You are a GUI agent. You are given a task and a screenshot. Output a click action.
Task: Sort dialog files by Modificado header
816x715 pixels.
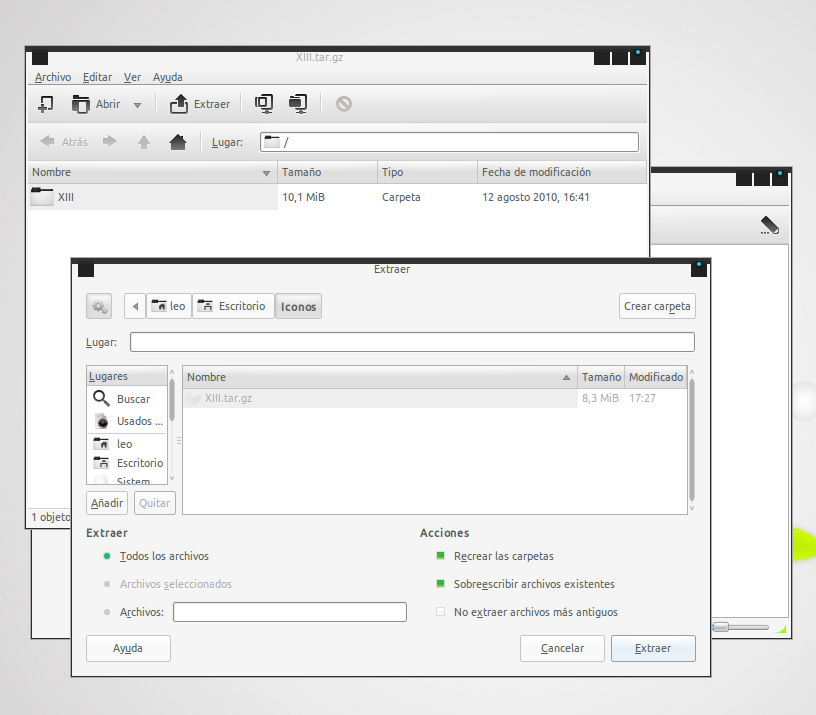[x=656, y=377]
